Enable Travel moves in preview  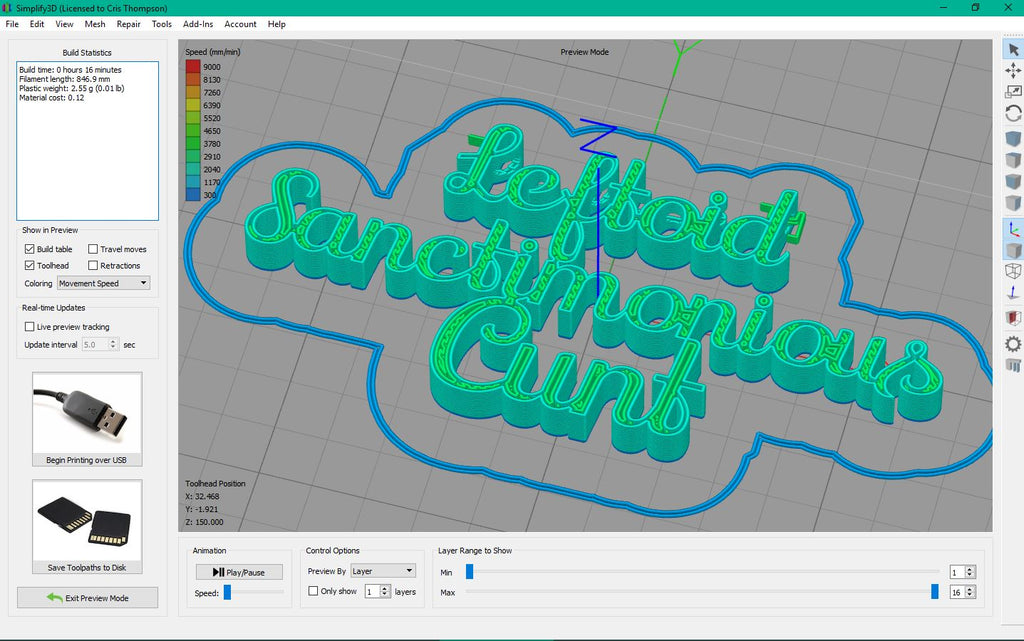[93, 249]
